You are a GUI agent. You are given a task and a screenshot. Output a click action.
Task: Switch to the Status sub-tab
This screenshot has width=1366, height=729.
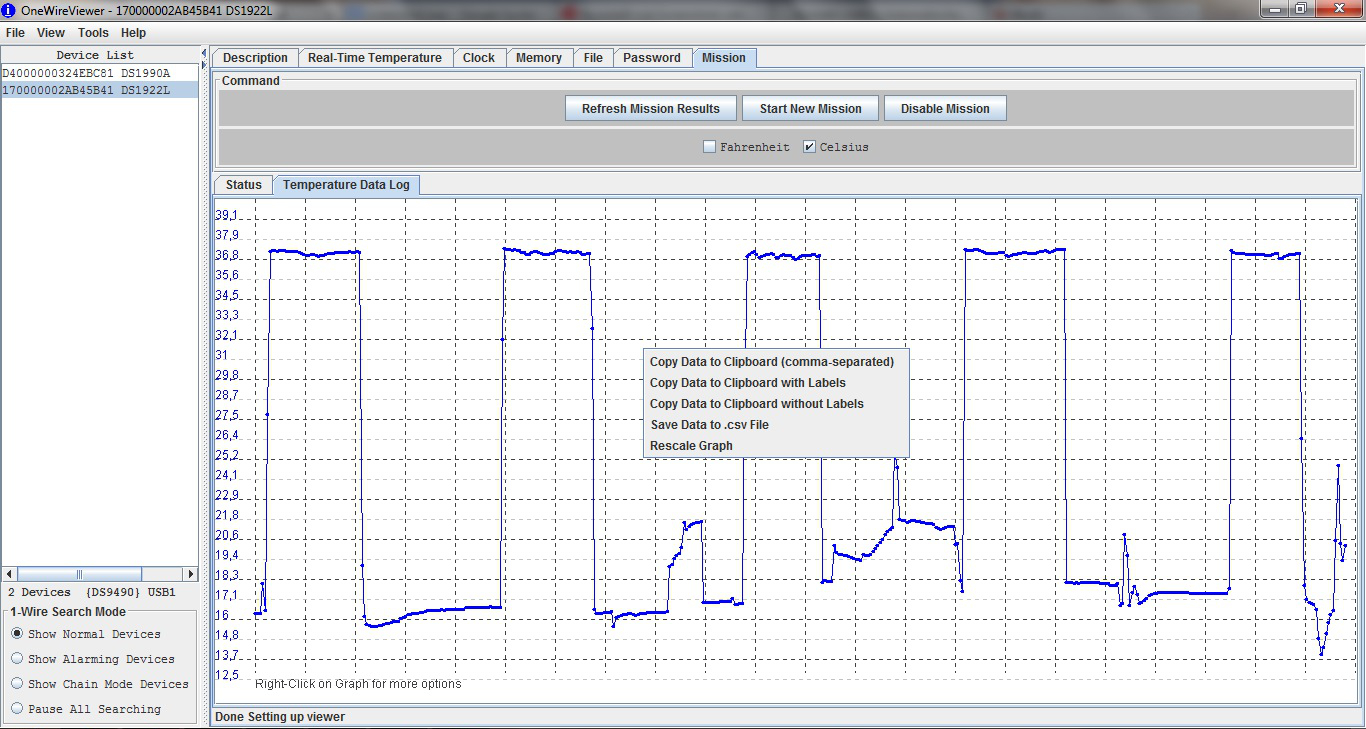pos(243,185)
